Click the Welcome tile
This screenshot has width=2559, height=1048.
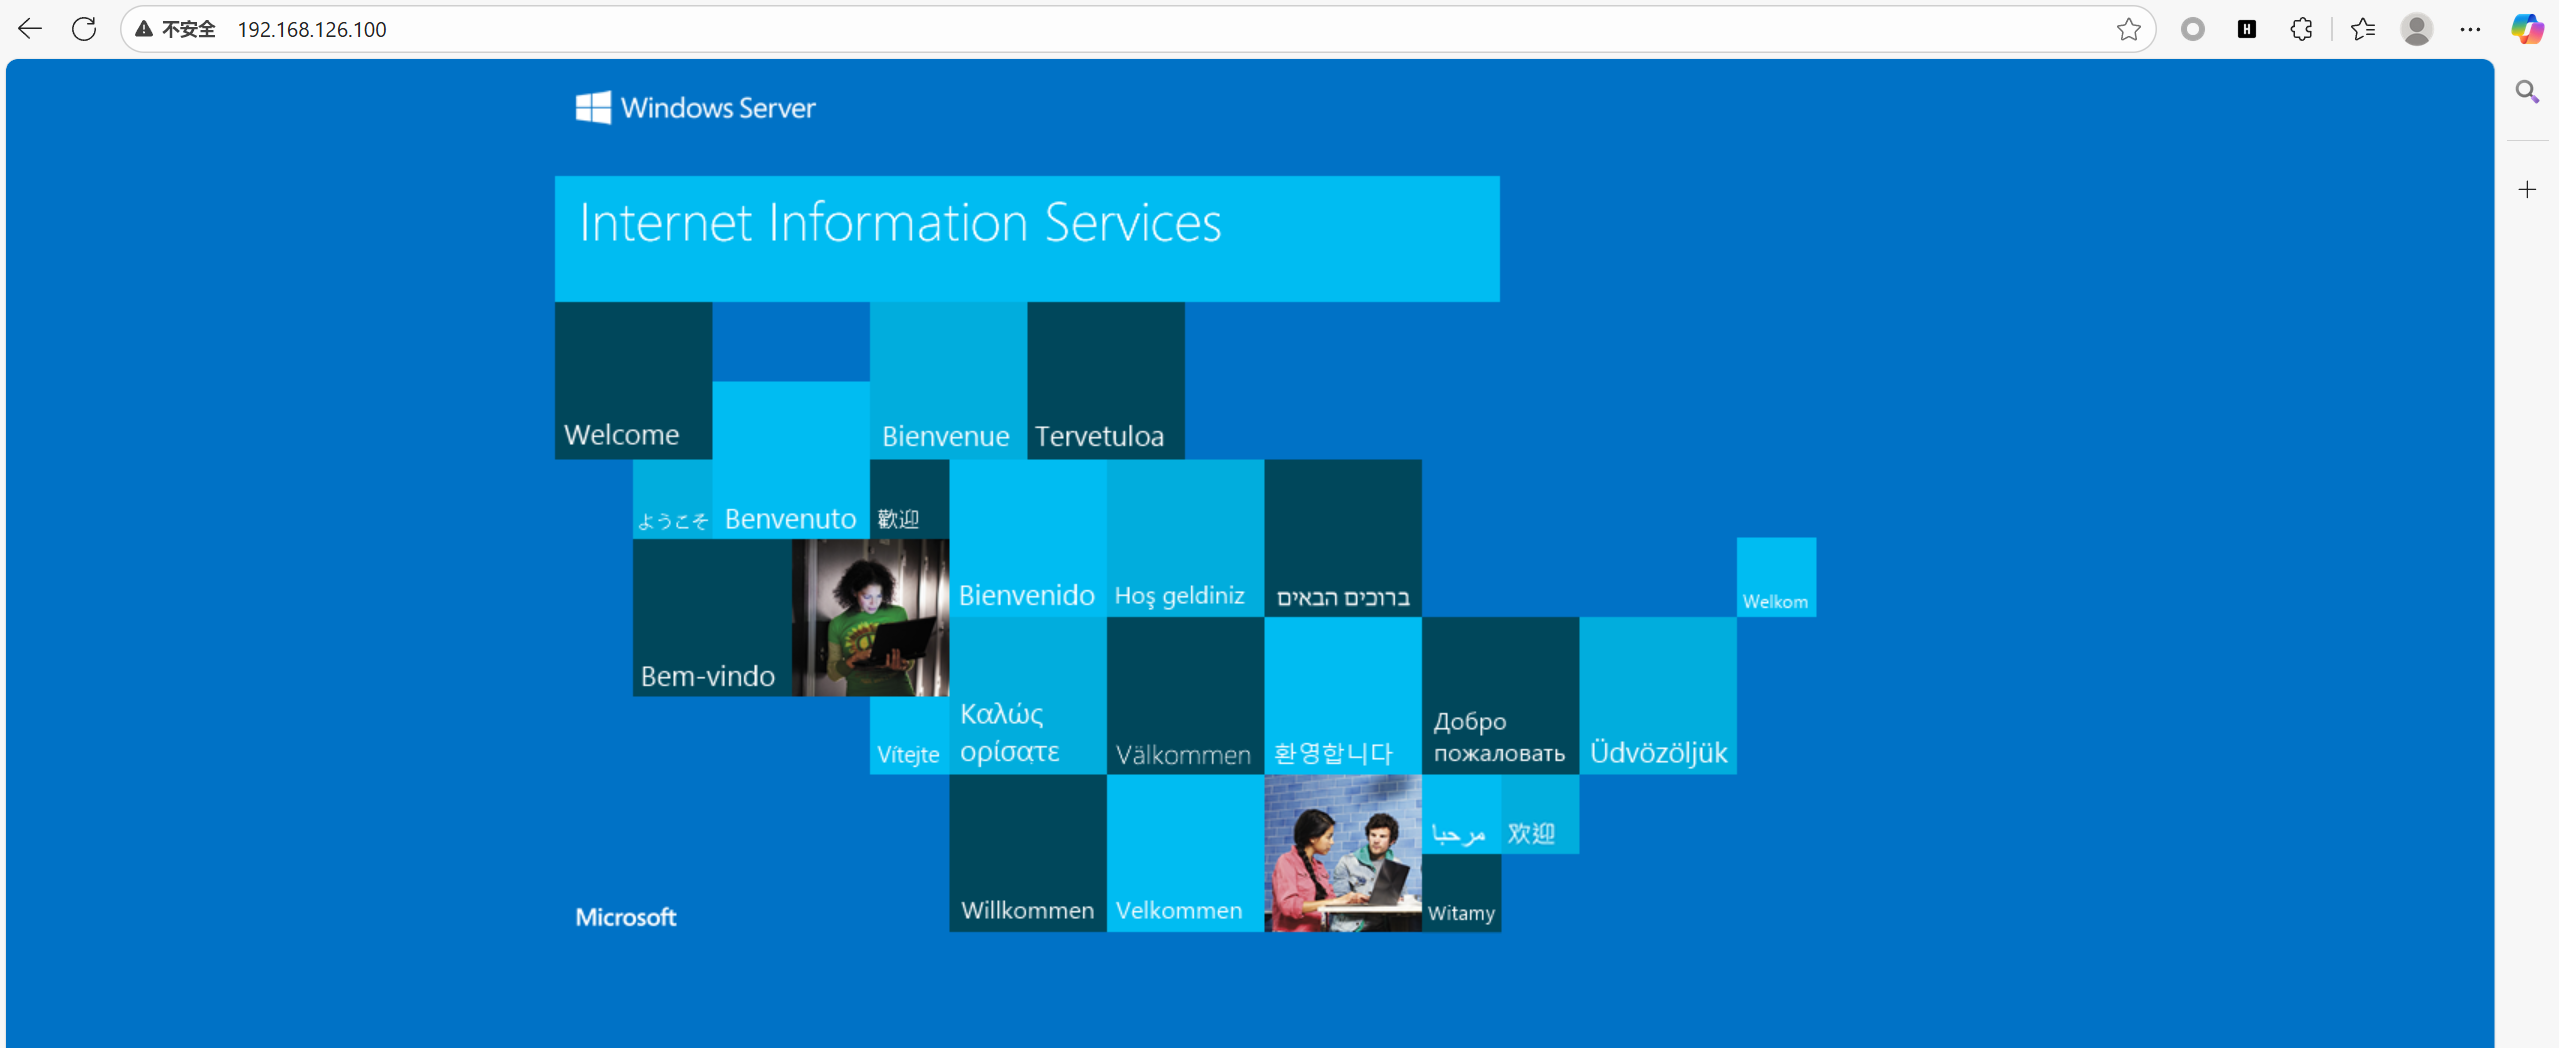pos(633,380)
